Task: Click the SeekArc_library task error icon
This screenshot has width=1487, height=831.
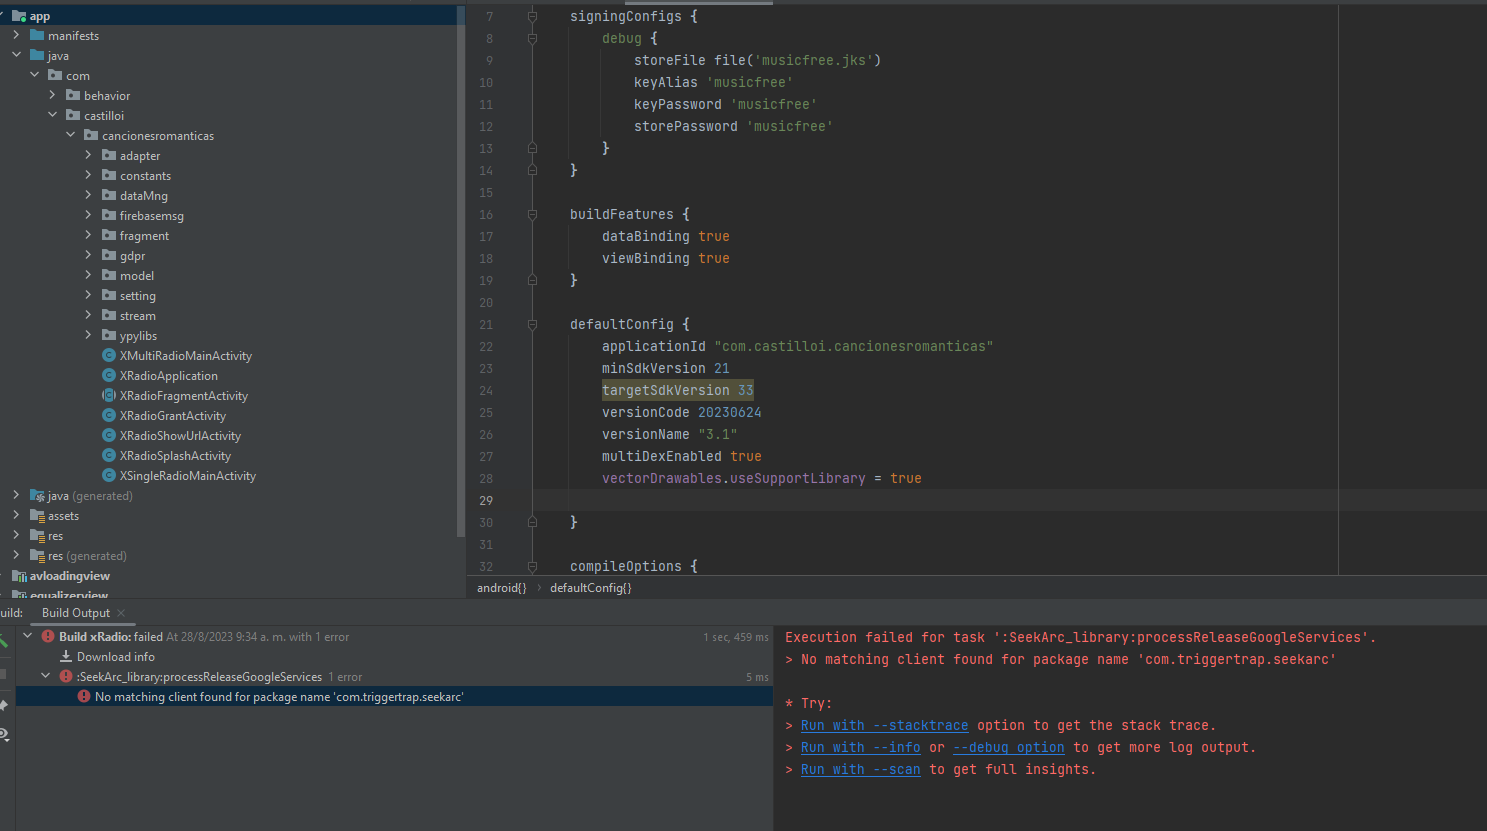Action: click(x=66, y=676)
